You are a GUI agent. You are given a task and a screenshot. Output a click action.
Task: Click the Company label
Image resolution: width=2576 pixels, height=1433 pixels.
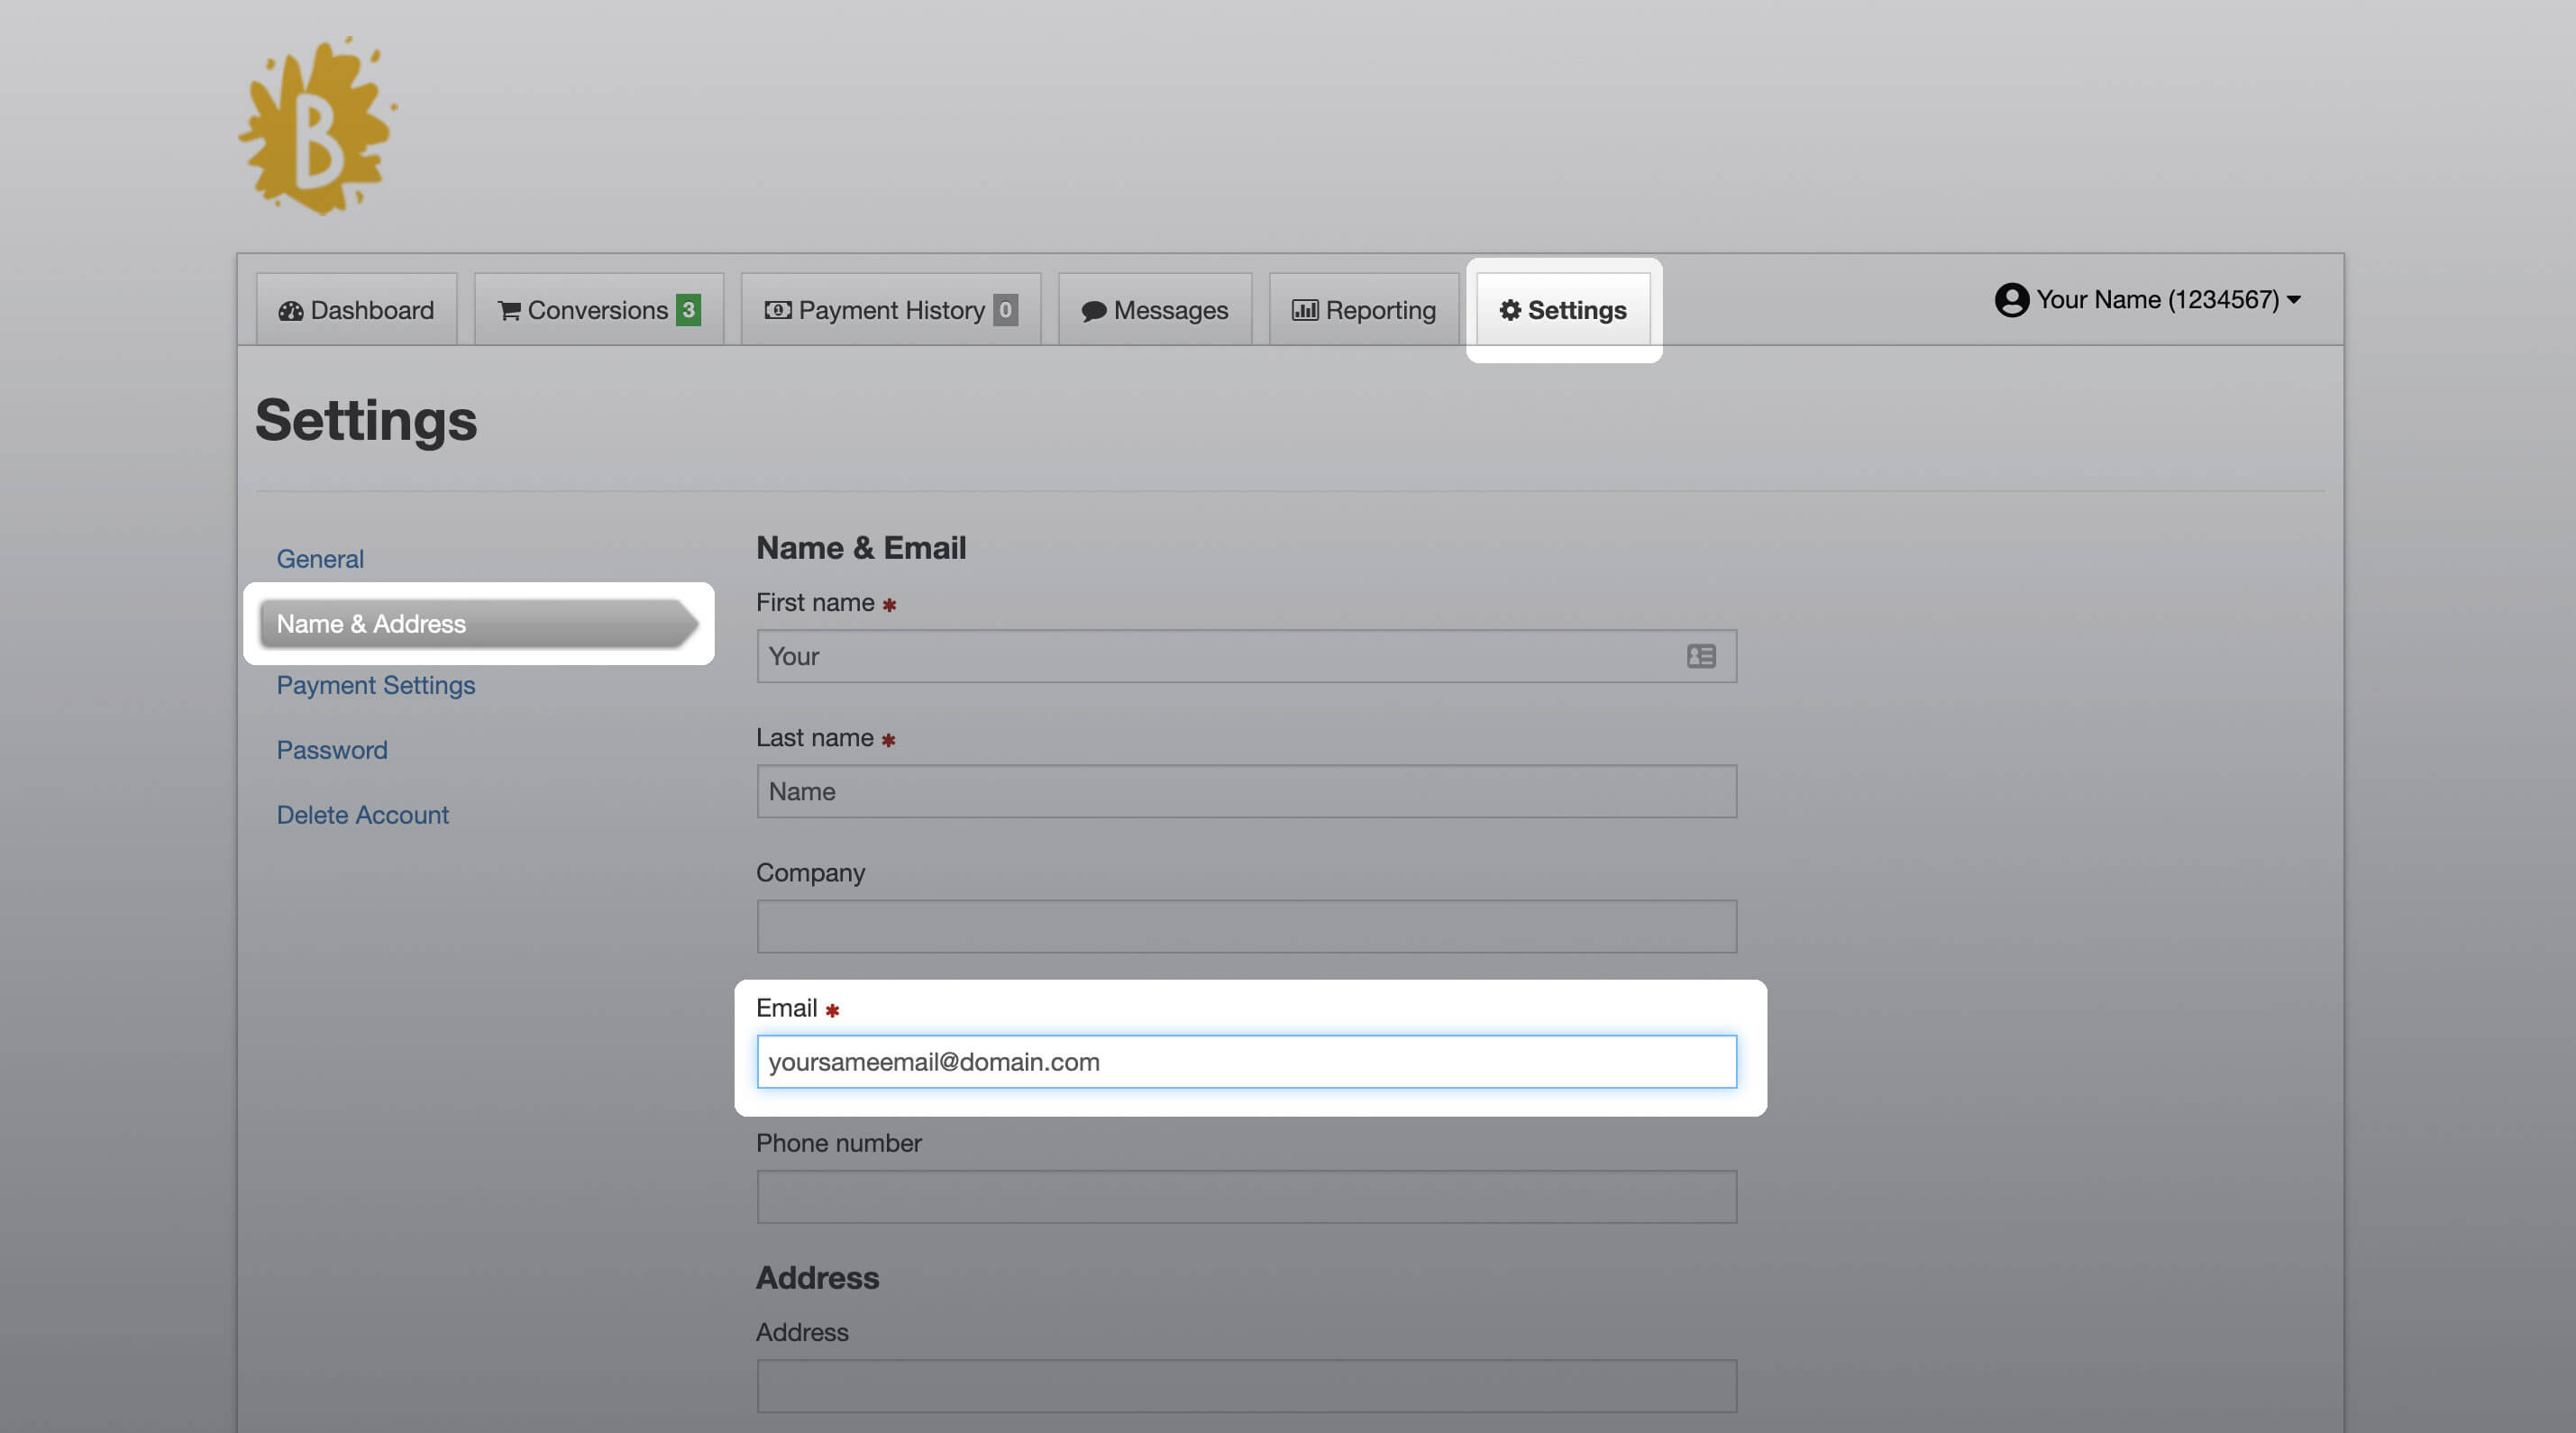click(x=811, y=873)
